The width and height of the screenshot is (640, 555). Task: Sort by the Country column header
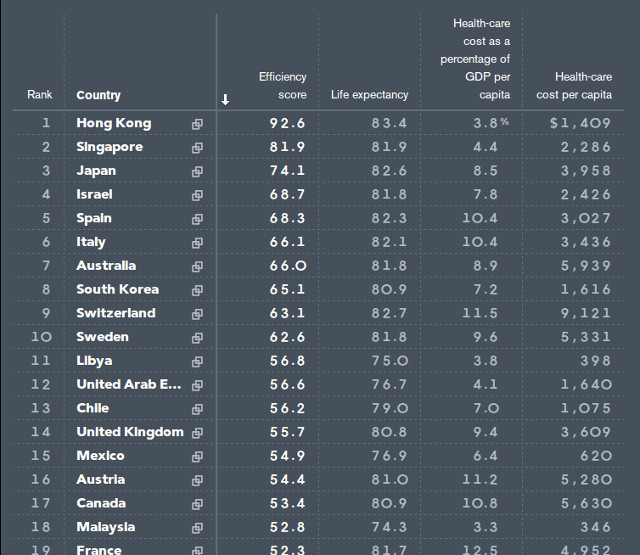click(x=98, y=95)
